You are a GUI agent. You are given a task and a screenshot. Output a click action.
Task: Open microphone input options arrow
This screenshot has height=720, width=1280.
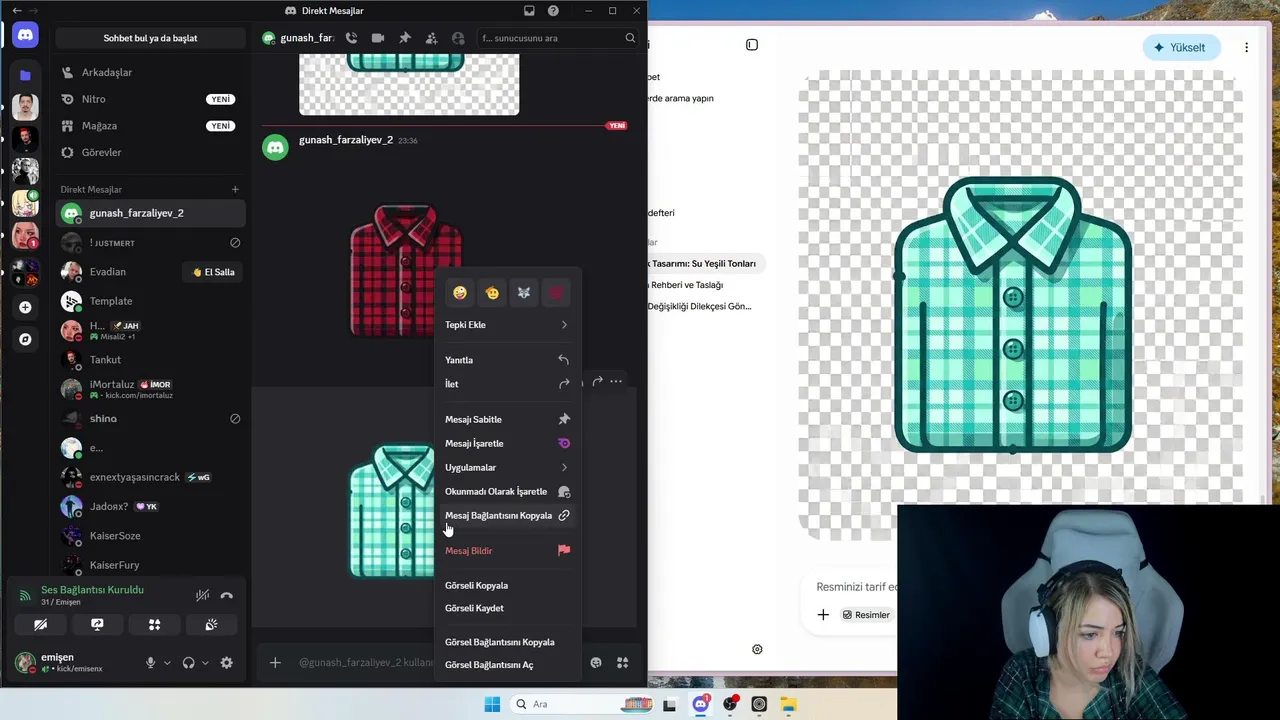167,662
